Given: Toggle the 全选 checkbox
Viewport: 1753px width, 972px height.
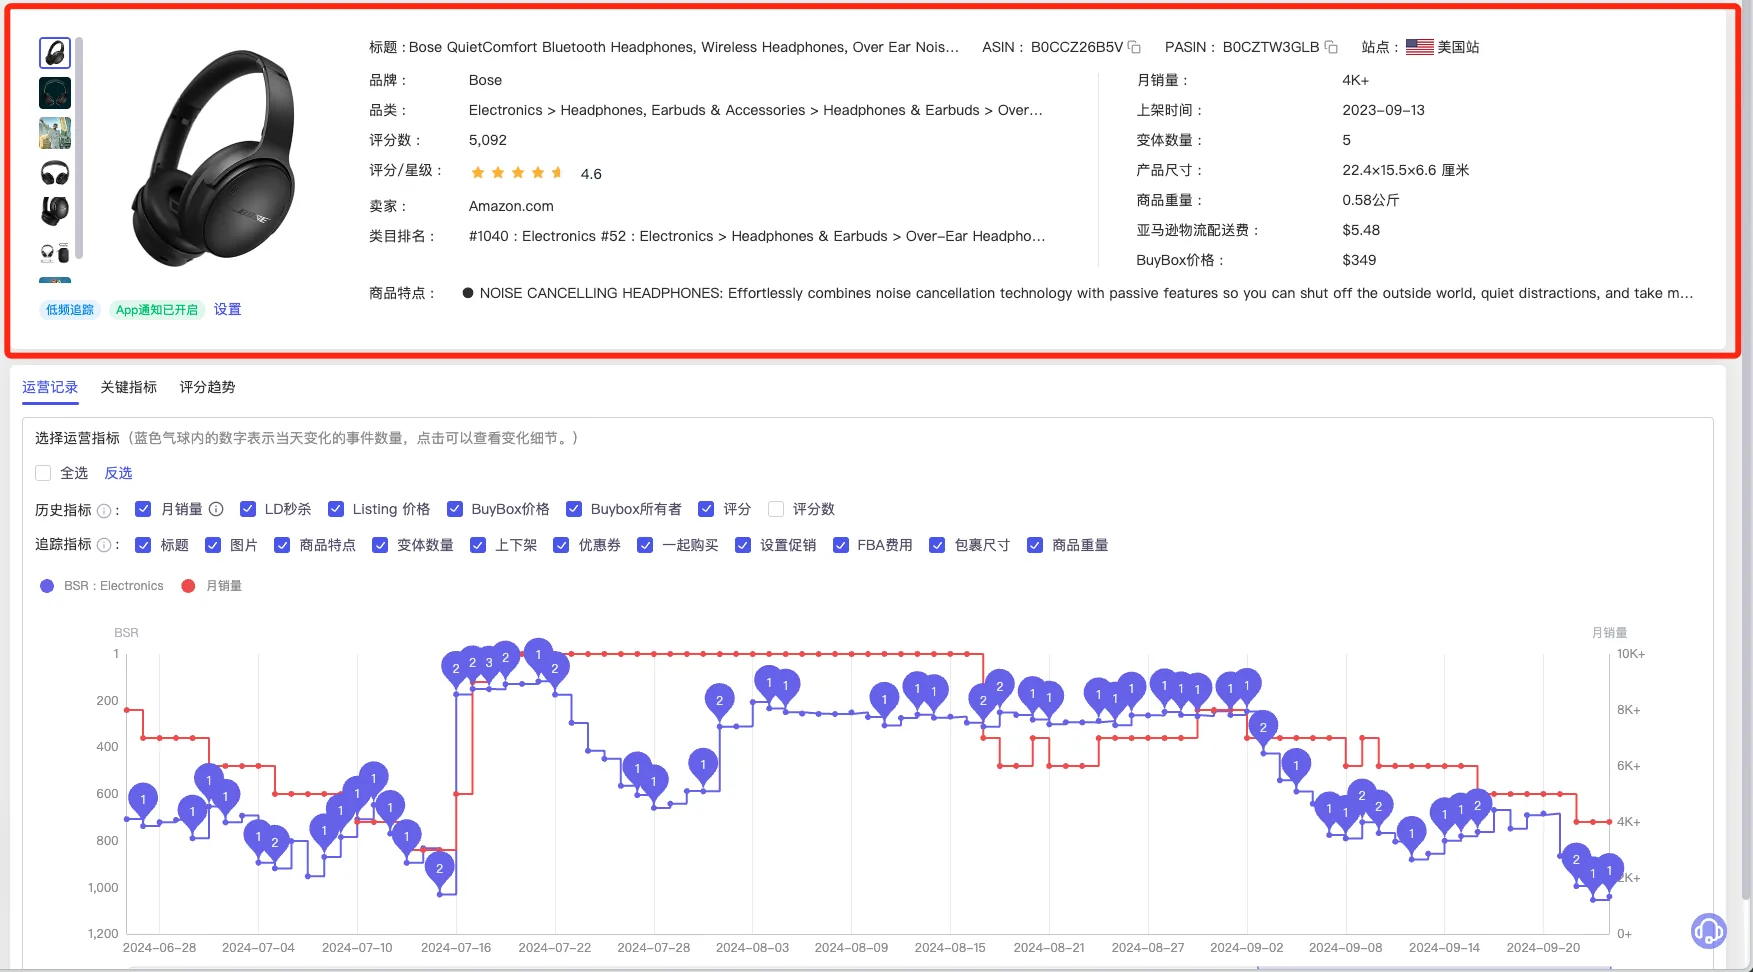Looking at the screenshot, I should [x=43, y=473].
